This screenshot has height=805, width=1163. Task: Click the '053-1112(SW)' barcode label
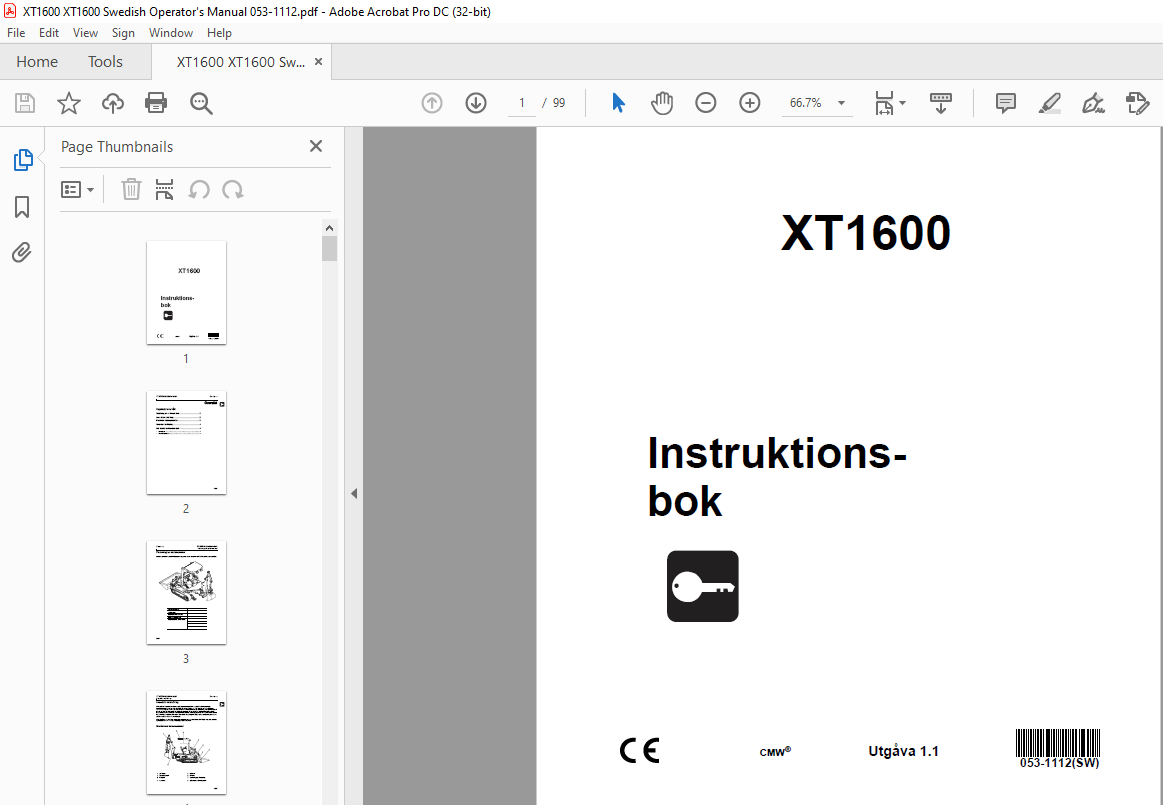click(1059, 763)
